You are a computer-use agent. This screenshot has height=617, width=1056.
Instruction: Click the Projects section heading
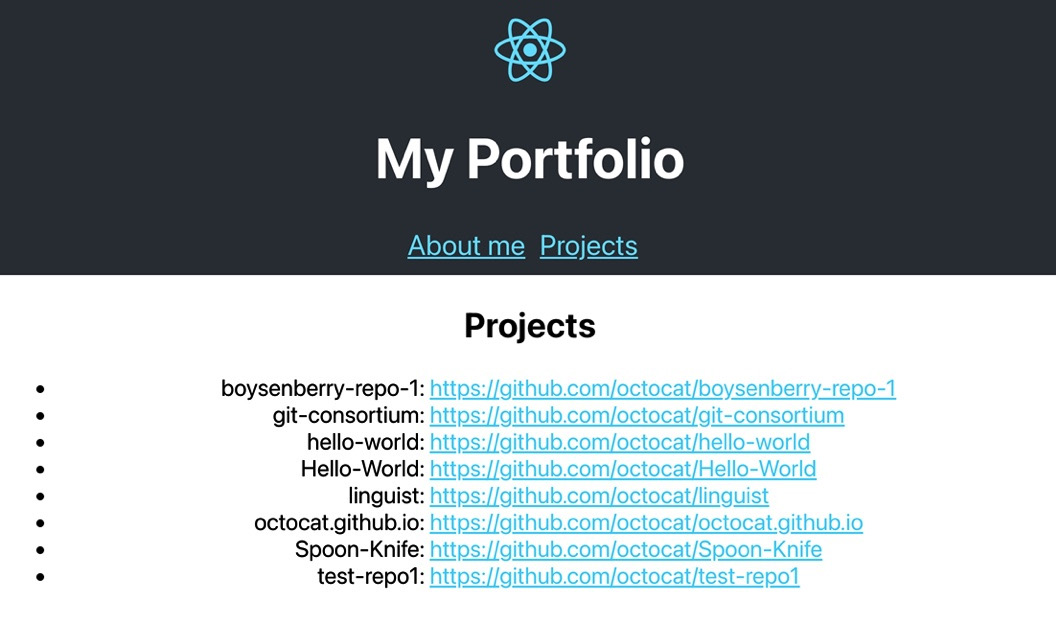[528, 325]
